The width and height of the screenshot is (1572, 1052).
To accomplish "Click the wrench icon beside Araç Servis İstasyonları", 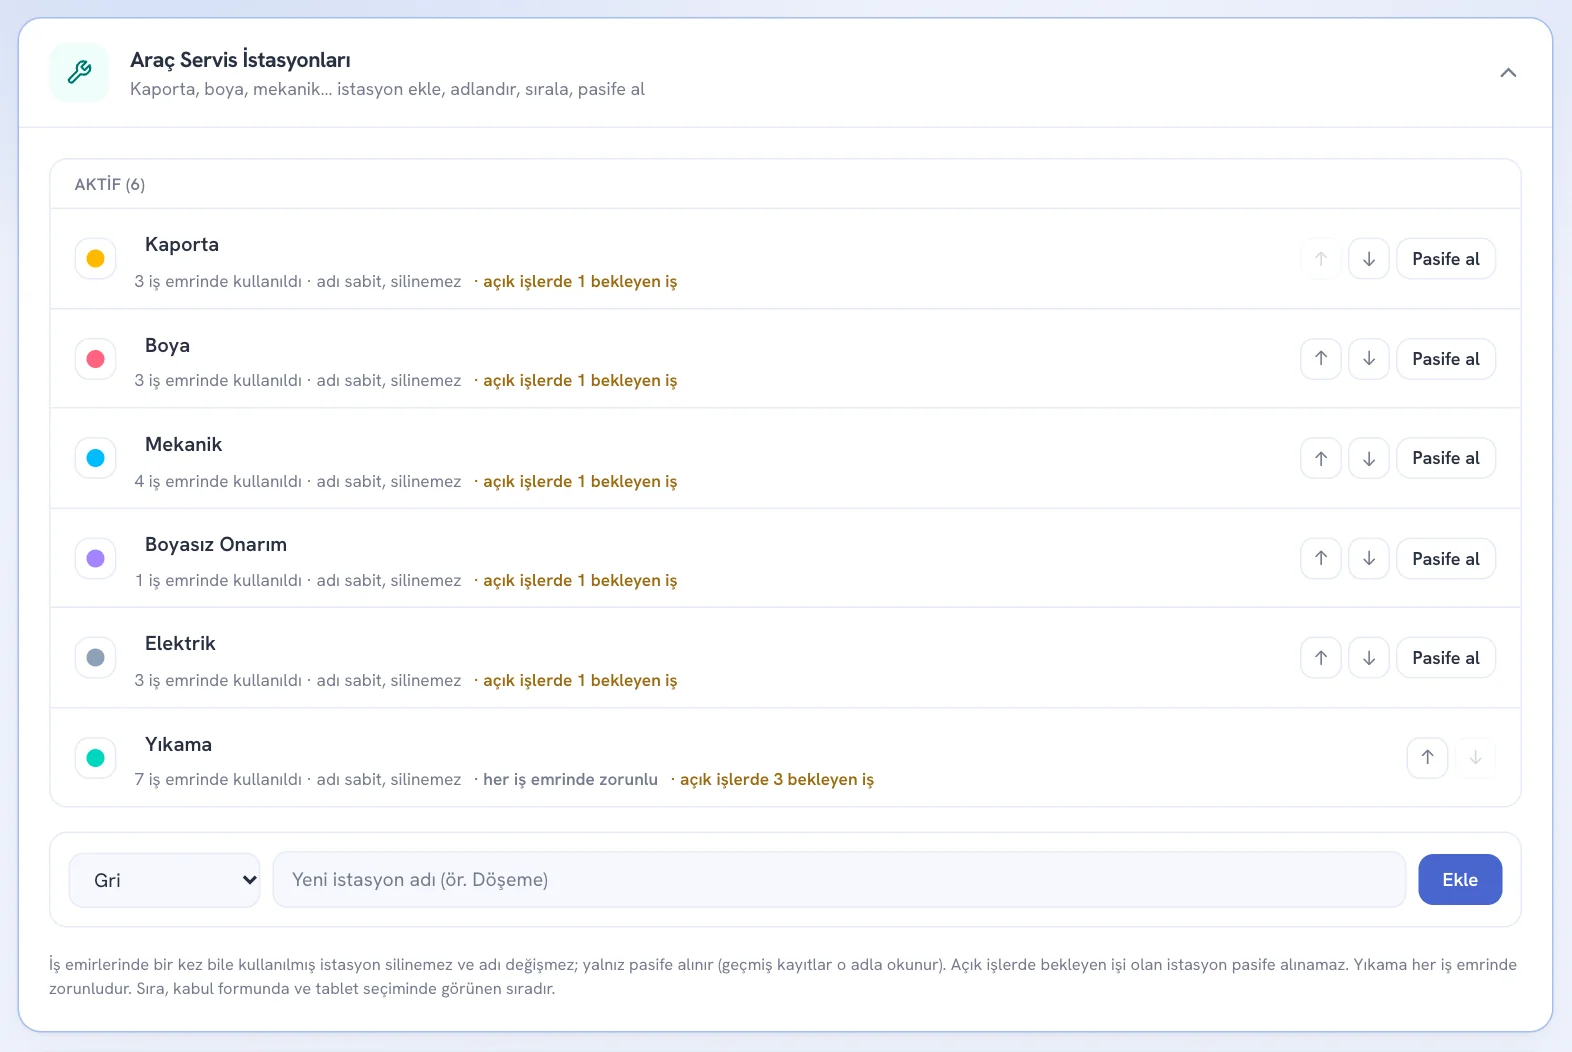I will point(79,72).
